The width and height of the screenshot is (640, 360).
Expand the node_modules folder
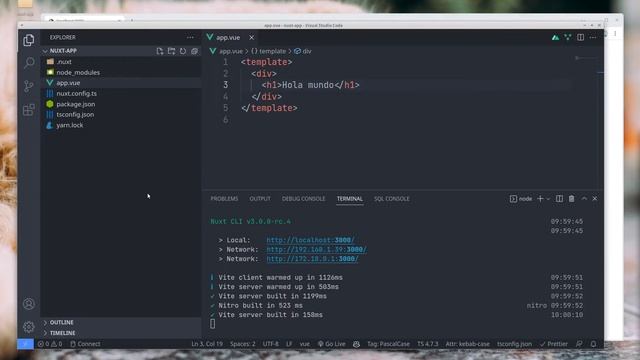click(x=78, y=72)
